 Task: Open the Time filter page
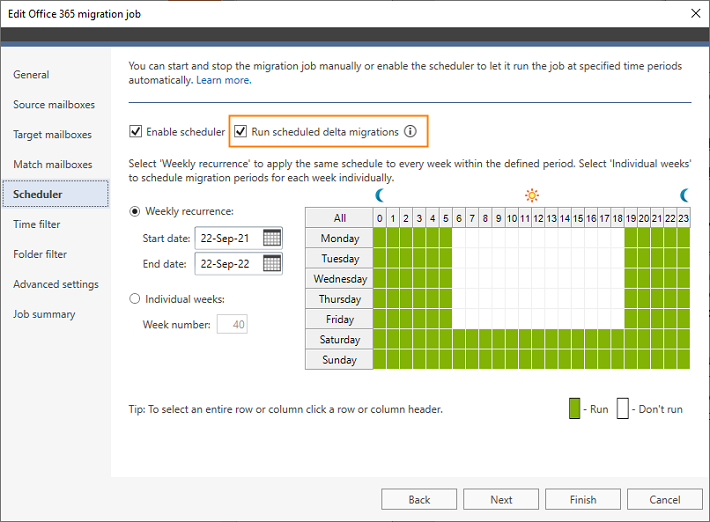(36, 224)
